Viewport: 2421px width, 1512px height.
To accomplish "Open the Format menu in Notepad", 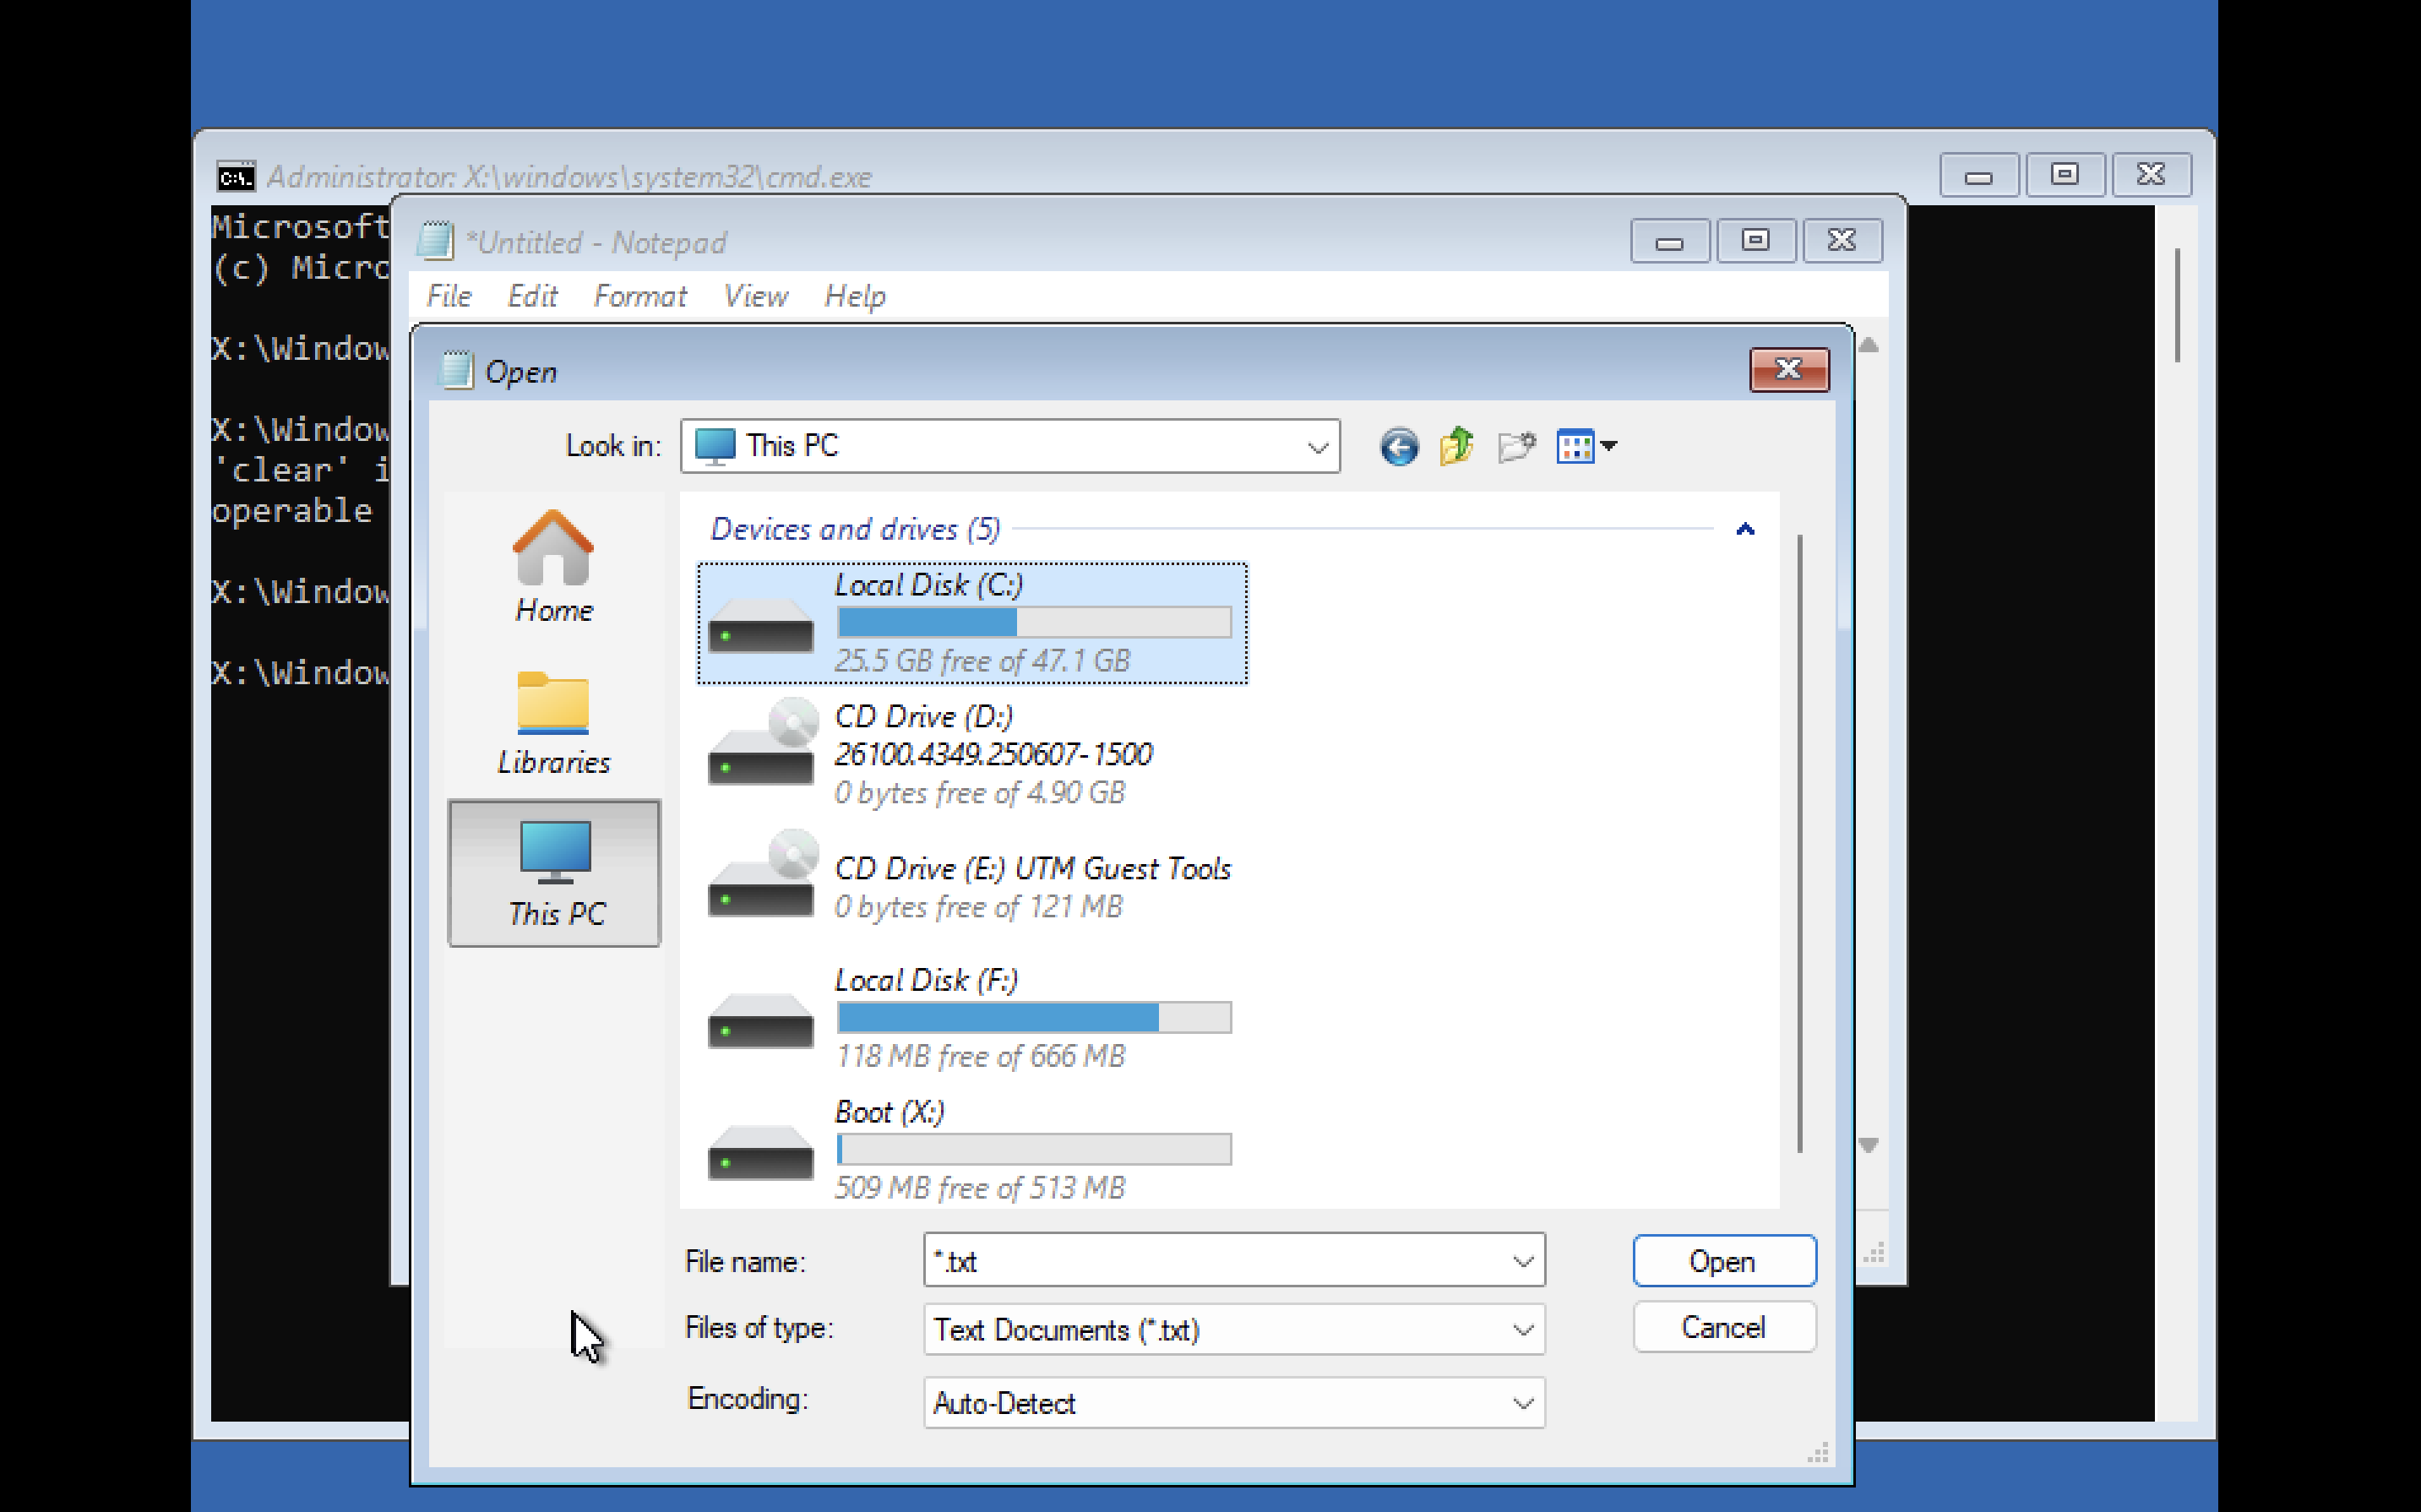I will (639, 296).
